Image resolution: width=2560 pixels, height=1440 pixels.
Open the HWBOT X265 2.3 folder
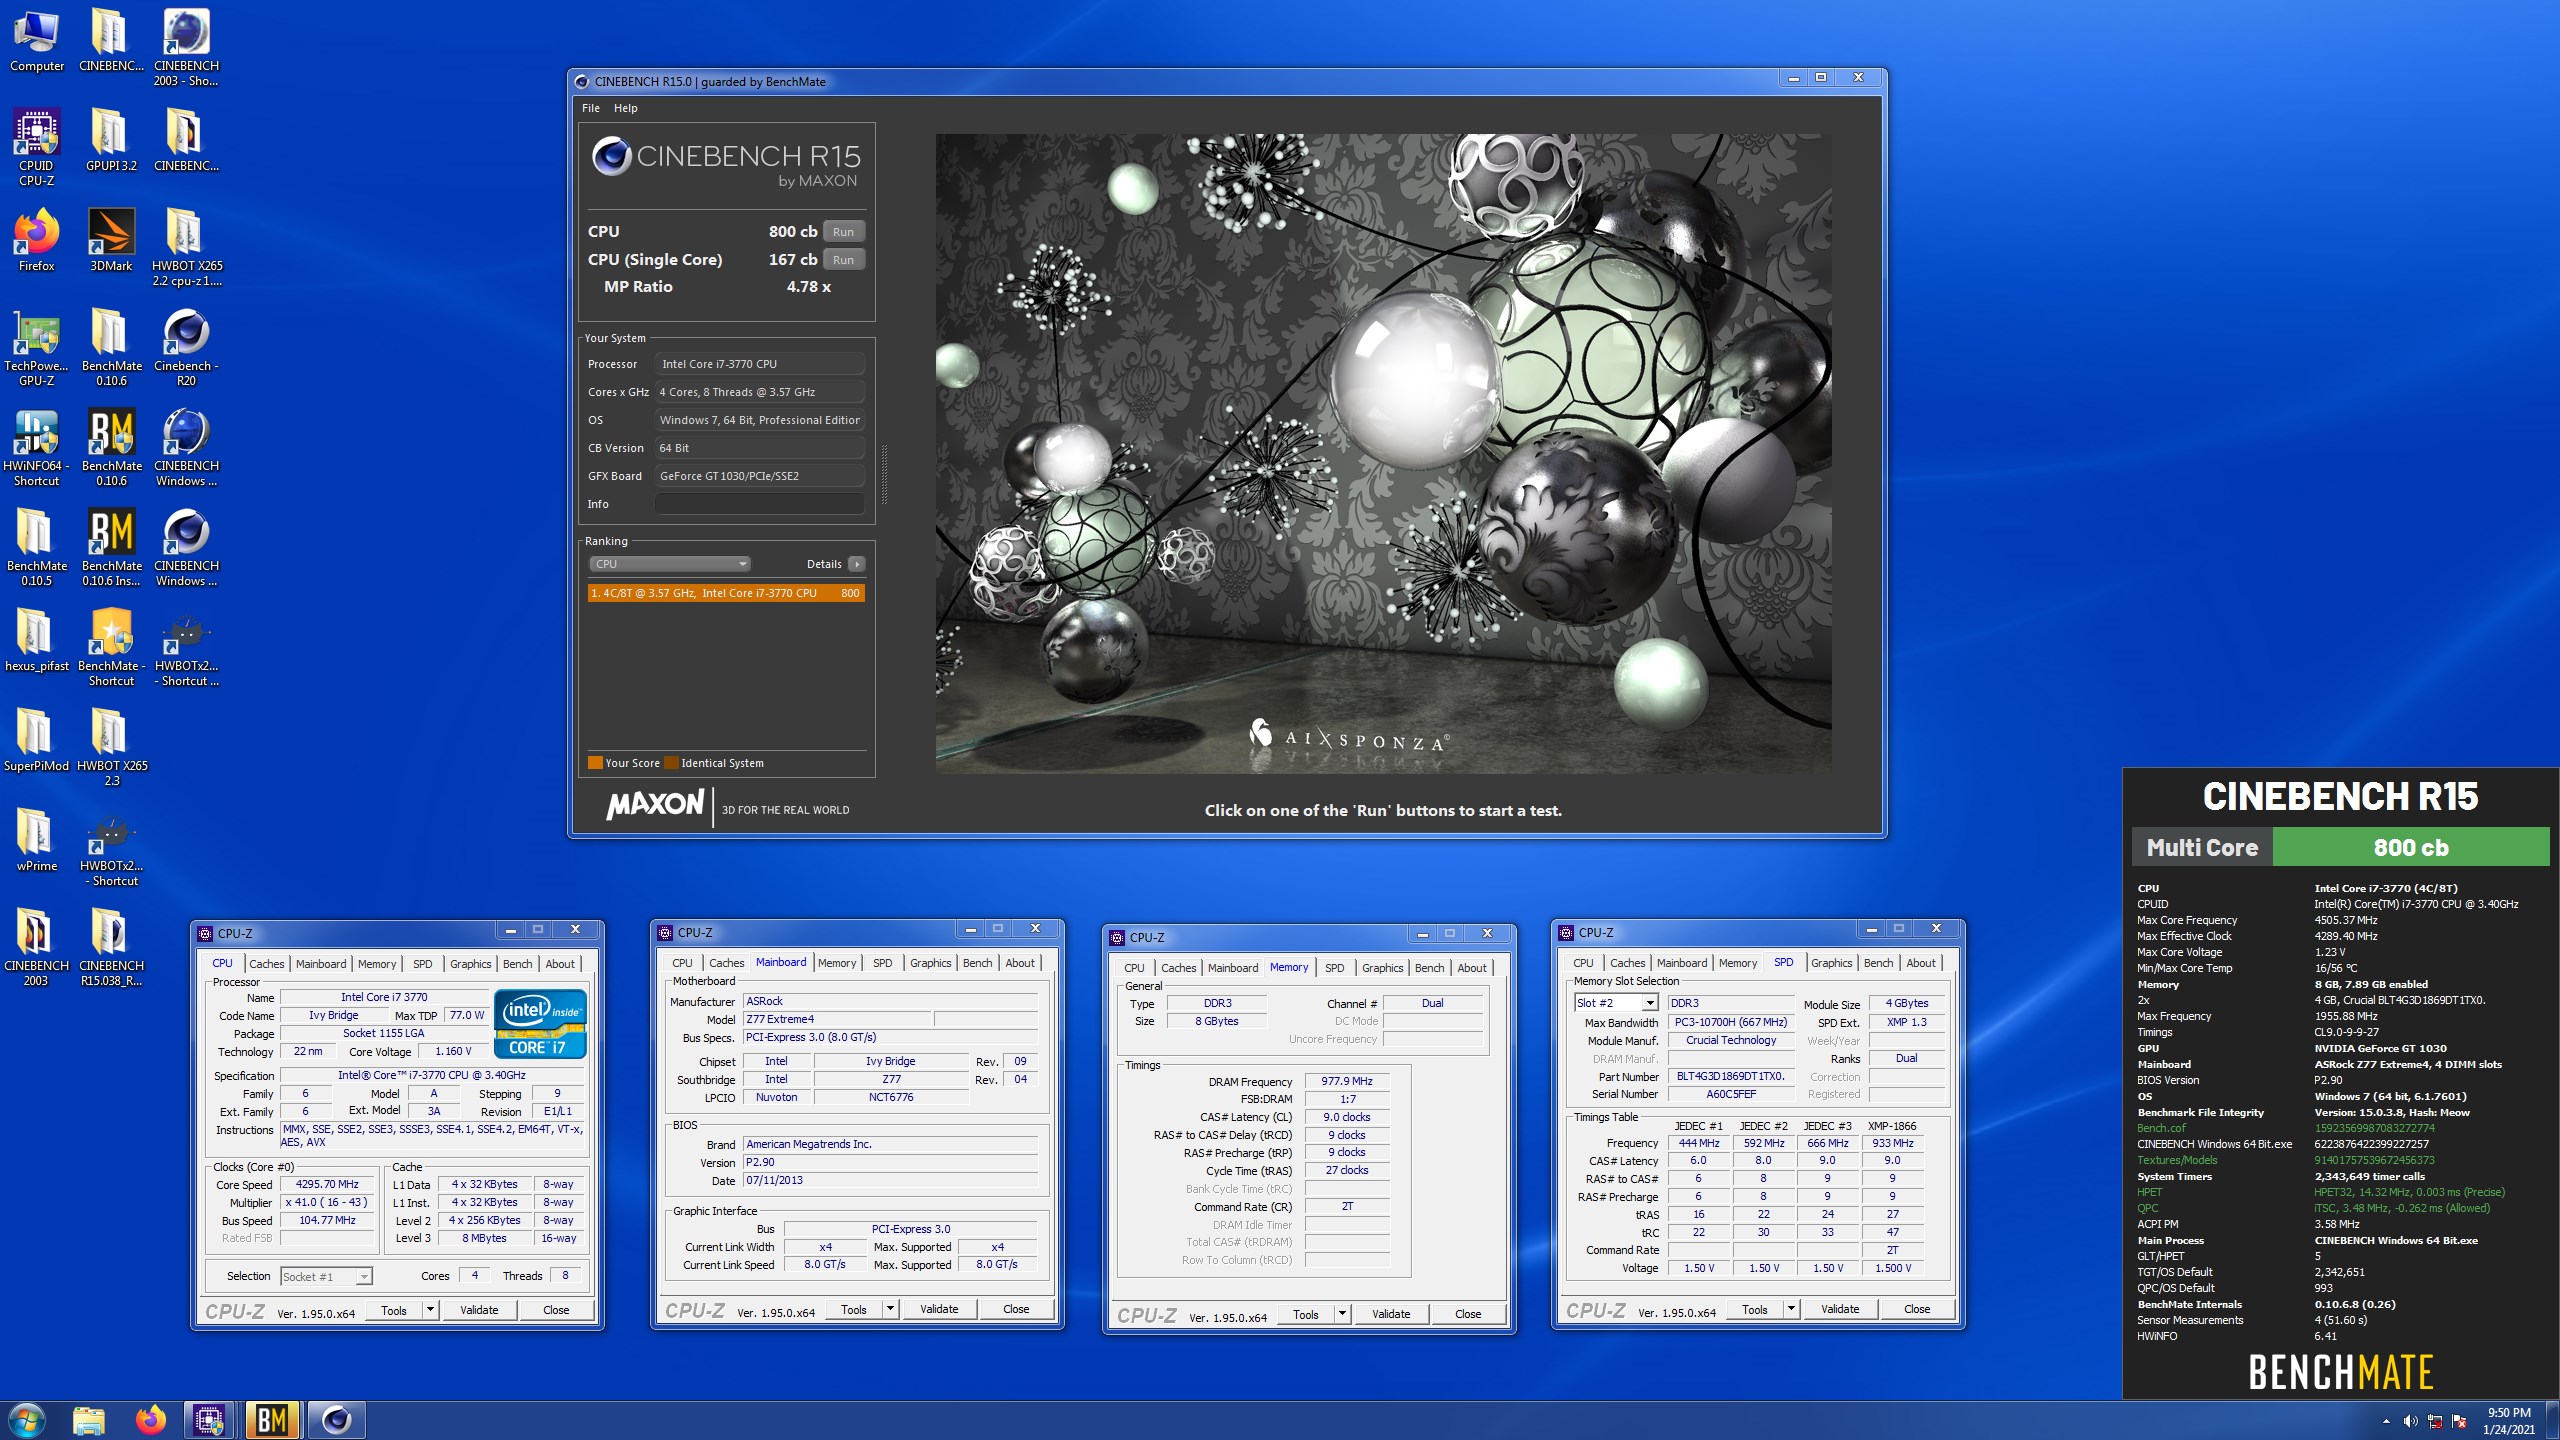[111, 747]
